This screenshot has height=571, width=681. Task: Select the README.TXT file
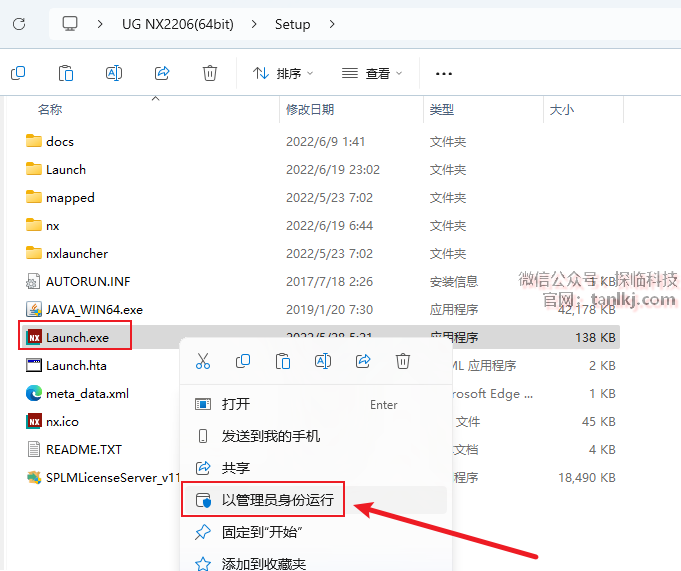tap(83, 449)
